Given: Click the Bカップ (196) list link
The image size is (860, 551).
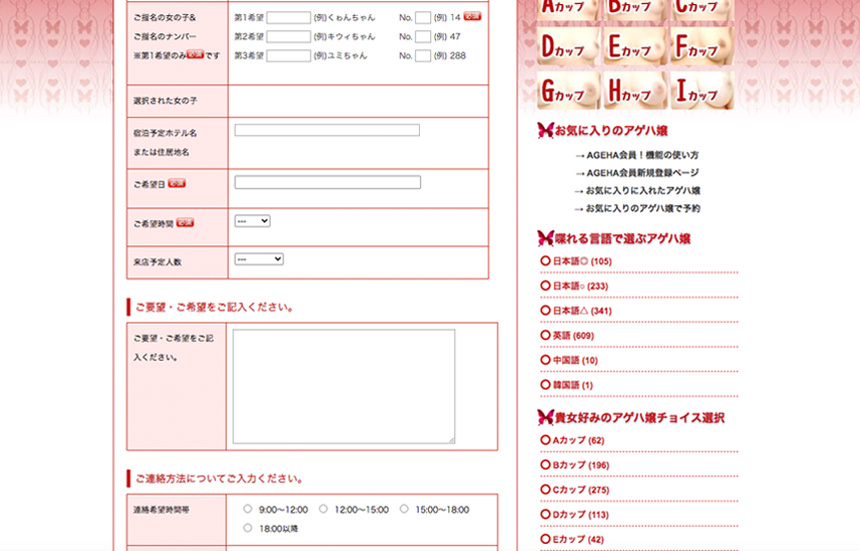Looking at the screenshot, I should [581, 465].
